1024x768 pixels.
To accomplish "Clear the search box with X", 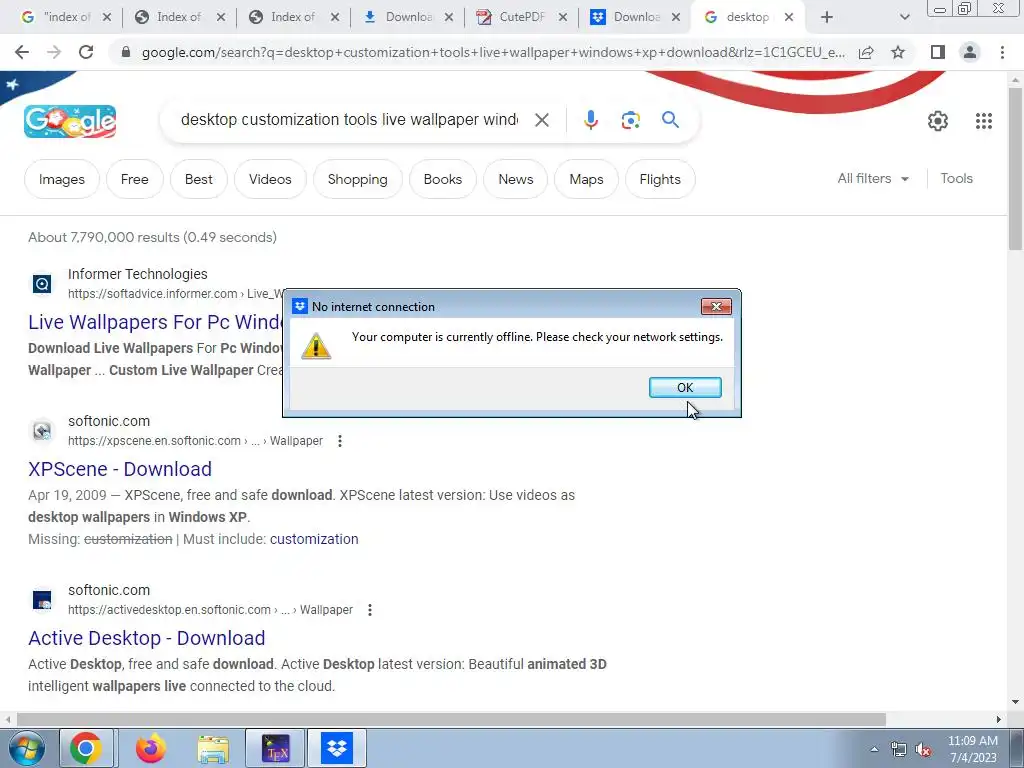I will [541, 120].
